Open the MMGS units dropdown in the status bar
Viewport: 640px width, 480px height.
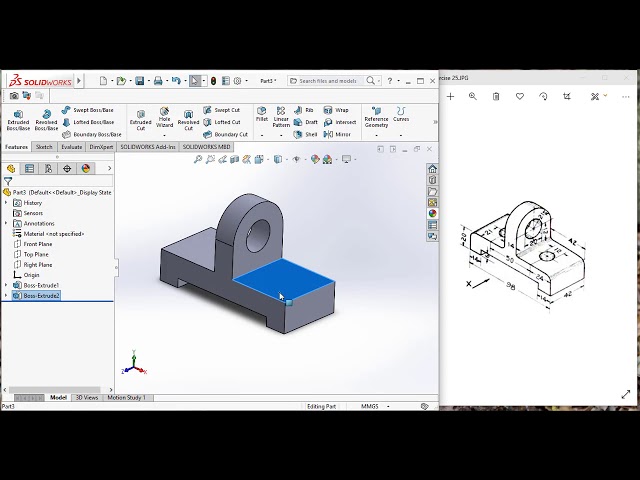coord(388,407)
